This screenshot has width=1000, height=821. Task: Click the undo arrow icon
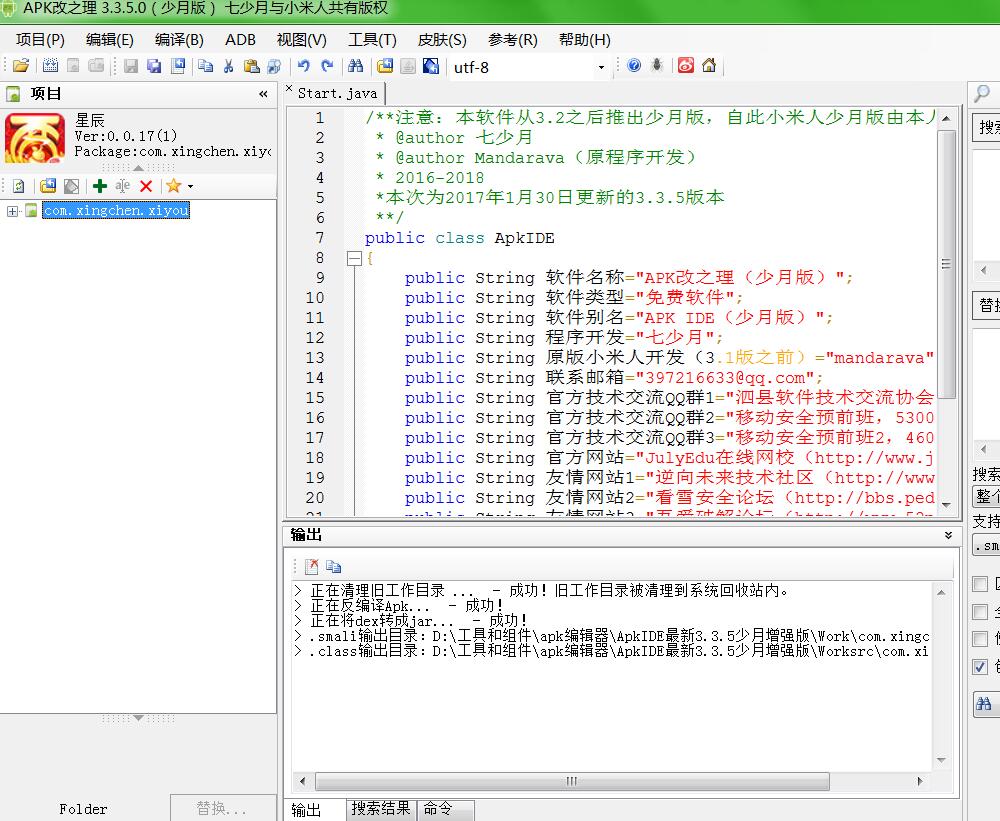pos(304,67)
